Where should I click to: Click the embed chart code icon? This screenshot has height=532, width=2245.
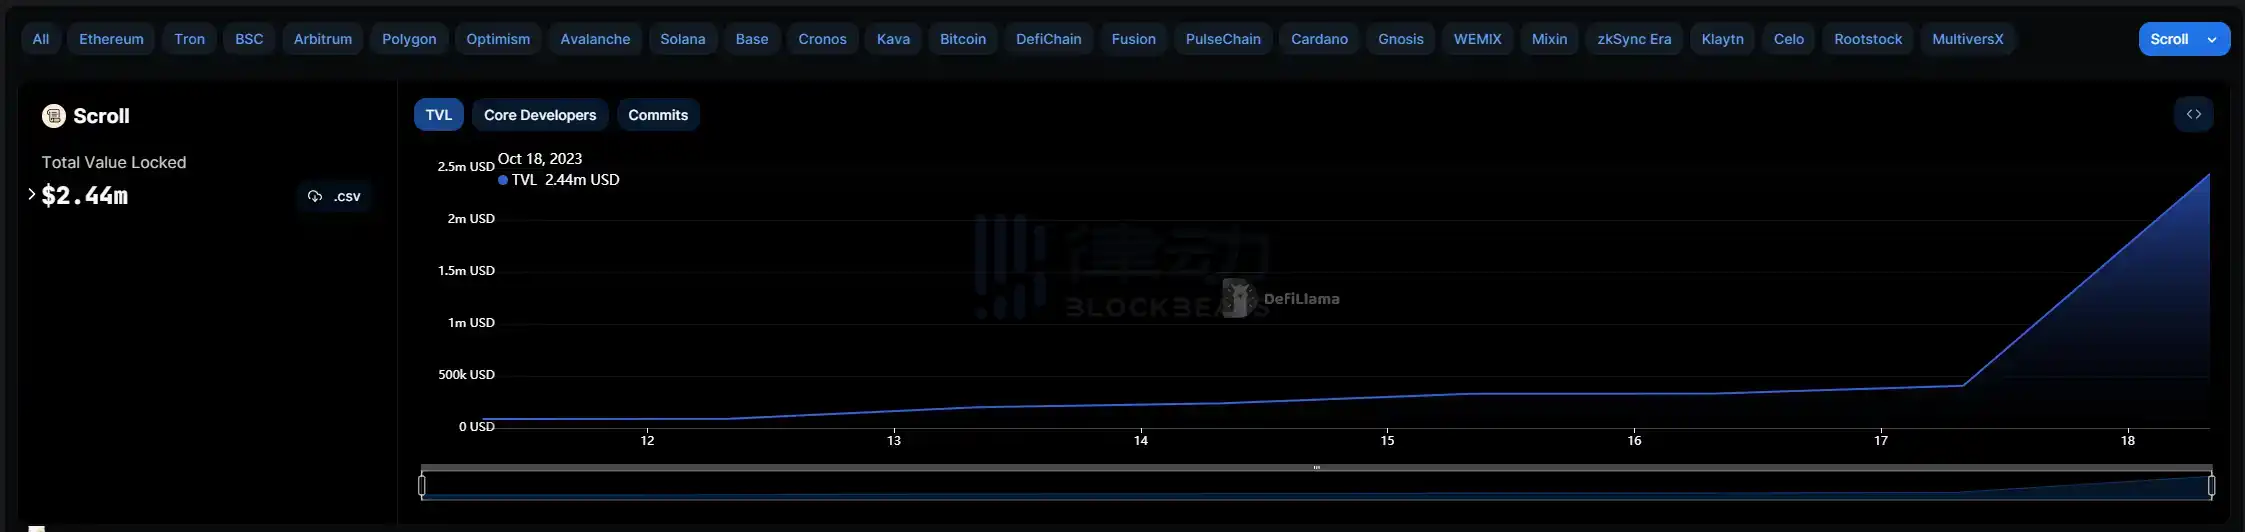tap(2193, 115)
